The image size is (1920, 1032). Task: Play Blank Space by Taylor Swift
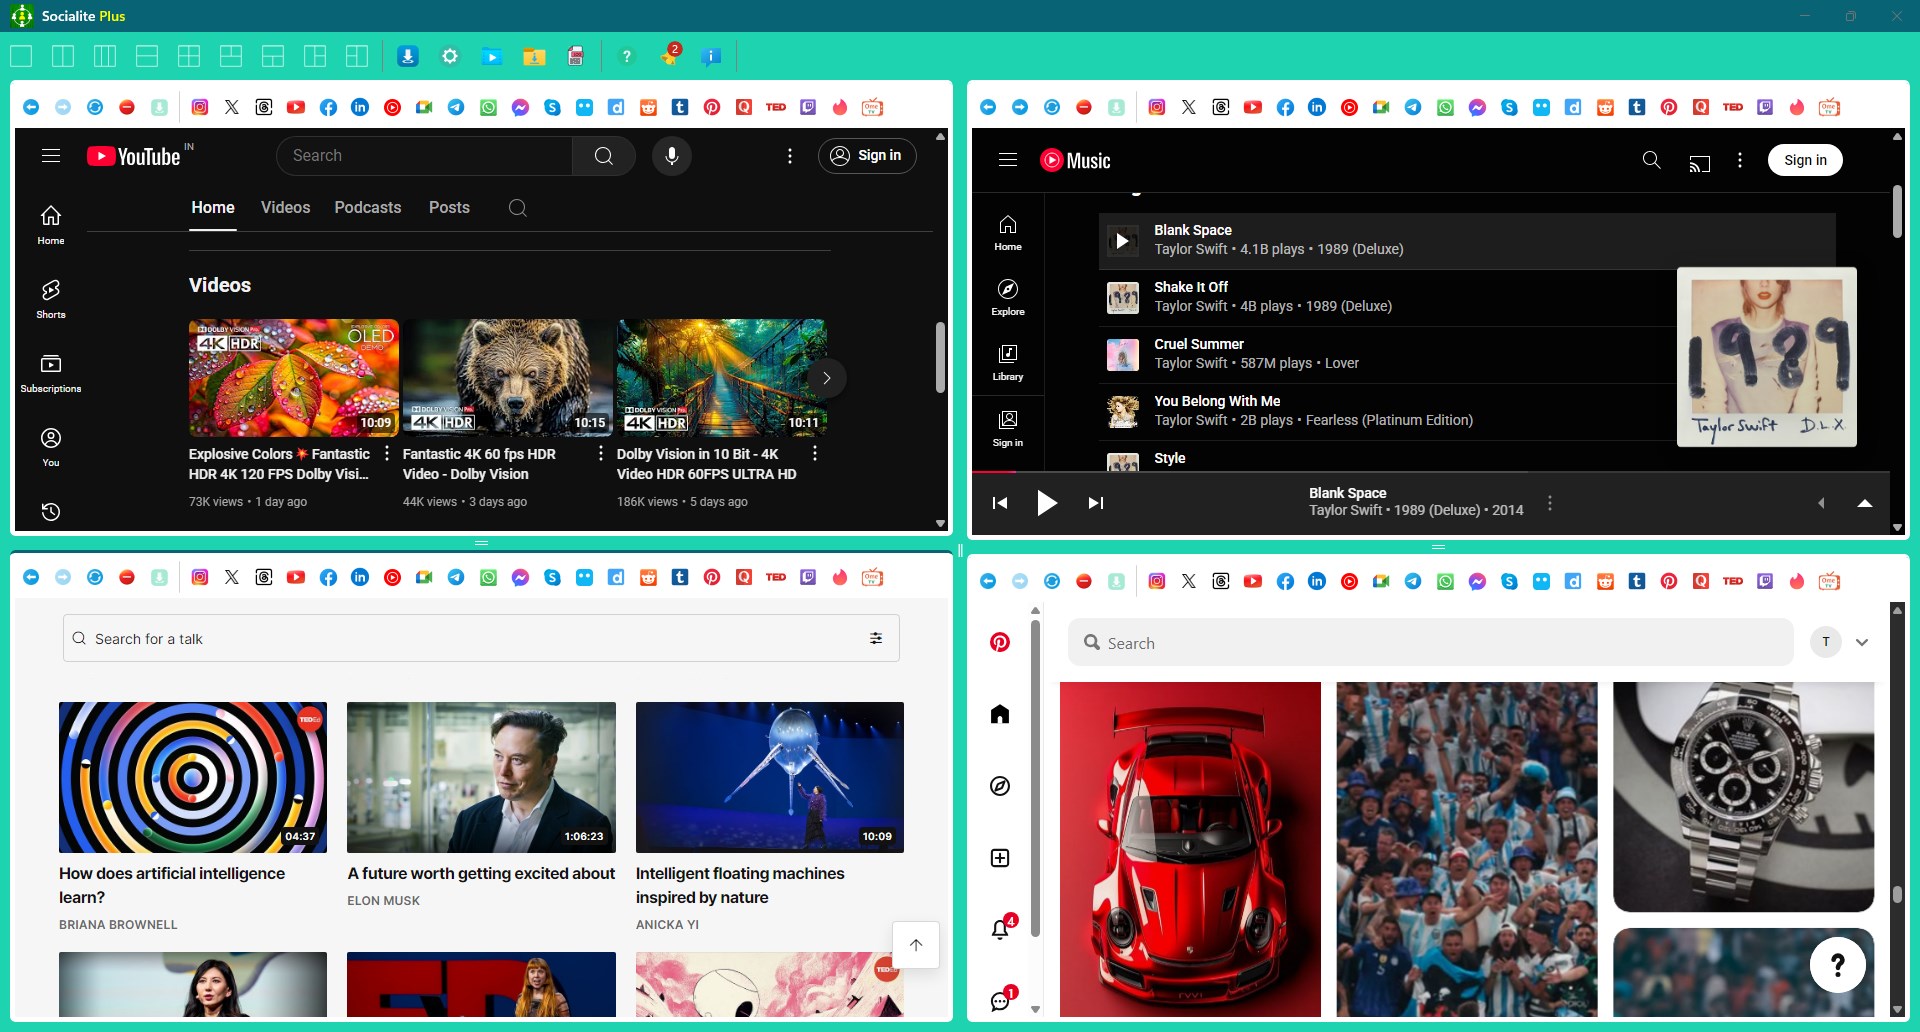[x=1122, y=240]
